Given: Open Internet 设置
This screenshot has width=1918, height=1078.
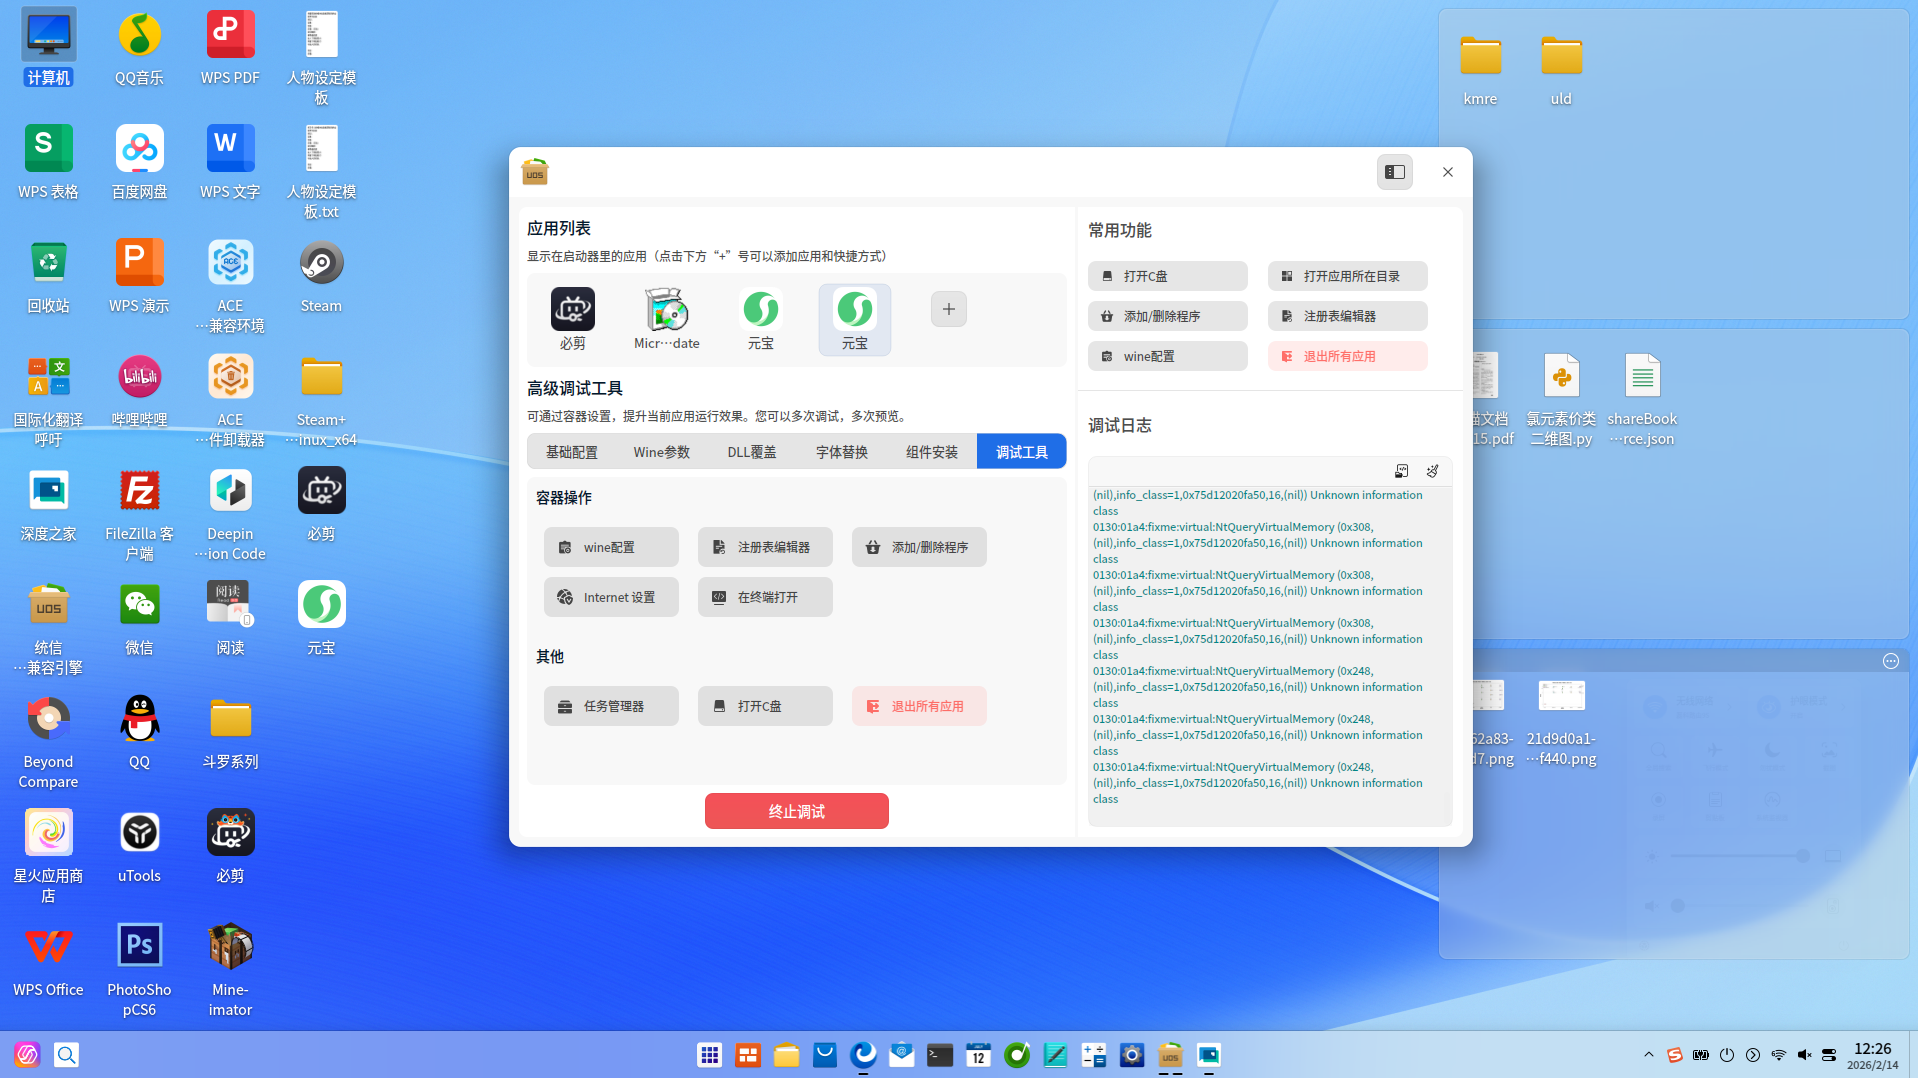Looking at the screenshot, I should (611, 597).
